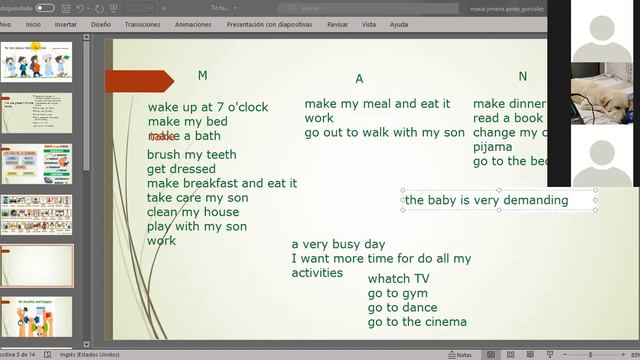Click the text 'clean my house'
The image size is (640, 360).
click(193, 212)
